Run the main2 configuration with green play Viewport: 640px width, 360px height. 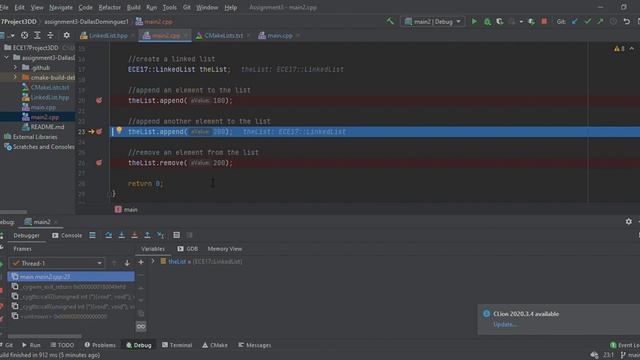pos(474,21)
